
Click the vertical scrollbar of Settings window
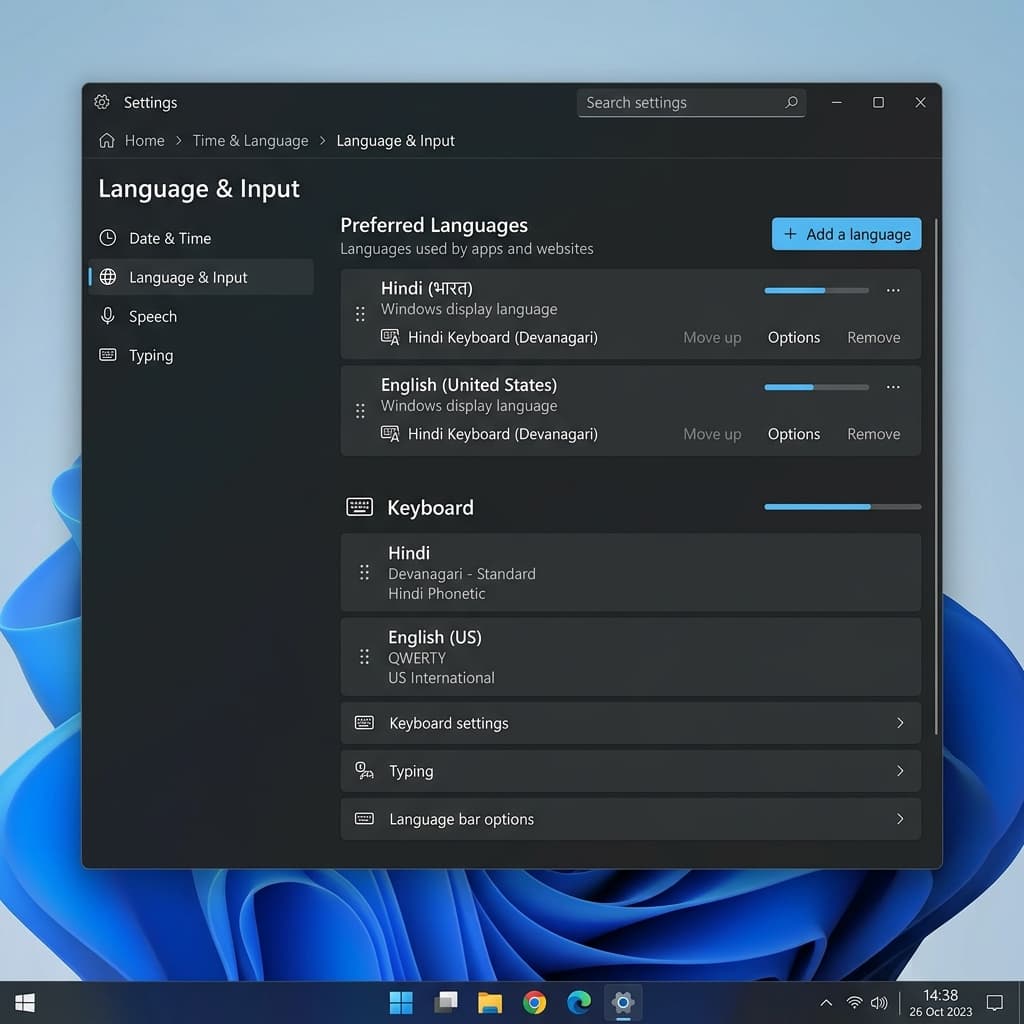(936, 477)
